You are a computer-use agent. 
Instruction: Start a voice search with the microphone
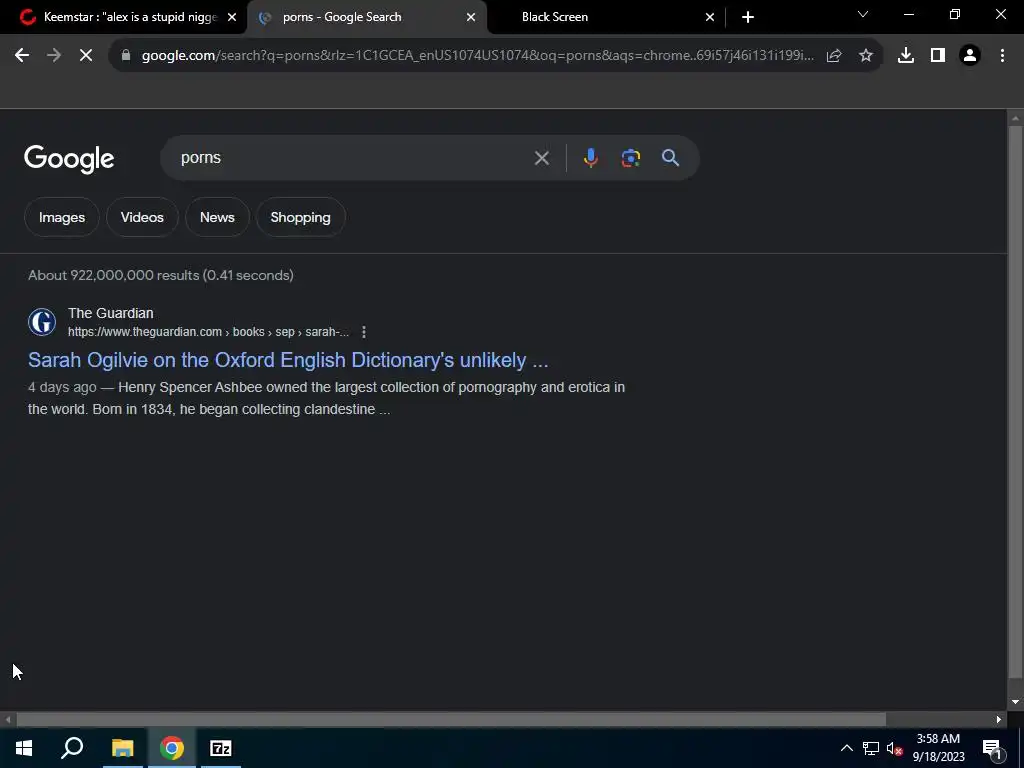(x=590, y=158)
